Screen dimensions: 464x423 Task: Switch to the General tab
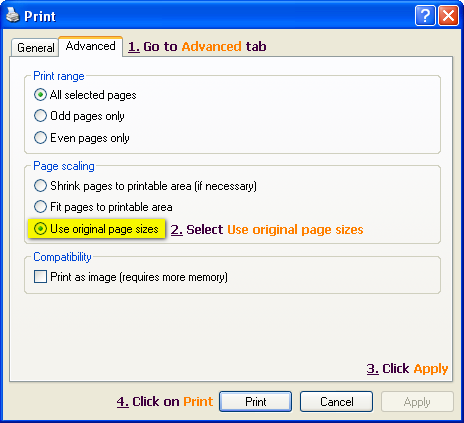coord(35,48)
